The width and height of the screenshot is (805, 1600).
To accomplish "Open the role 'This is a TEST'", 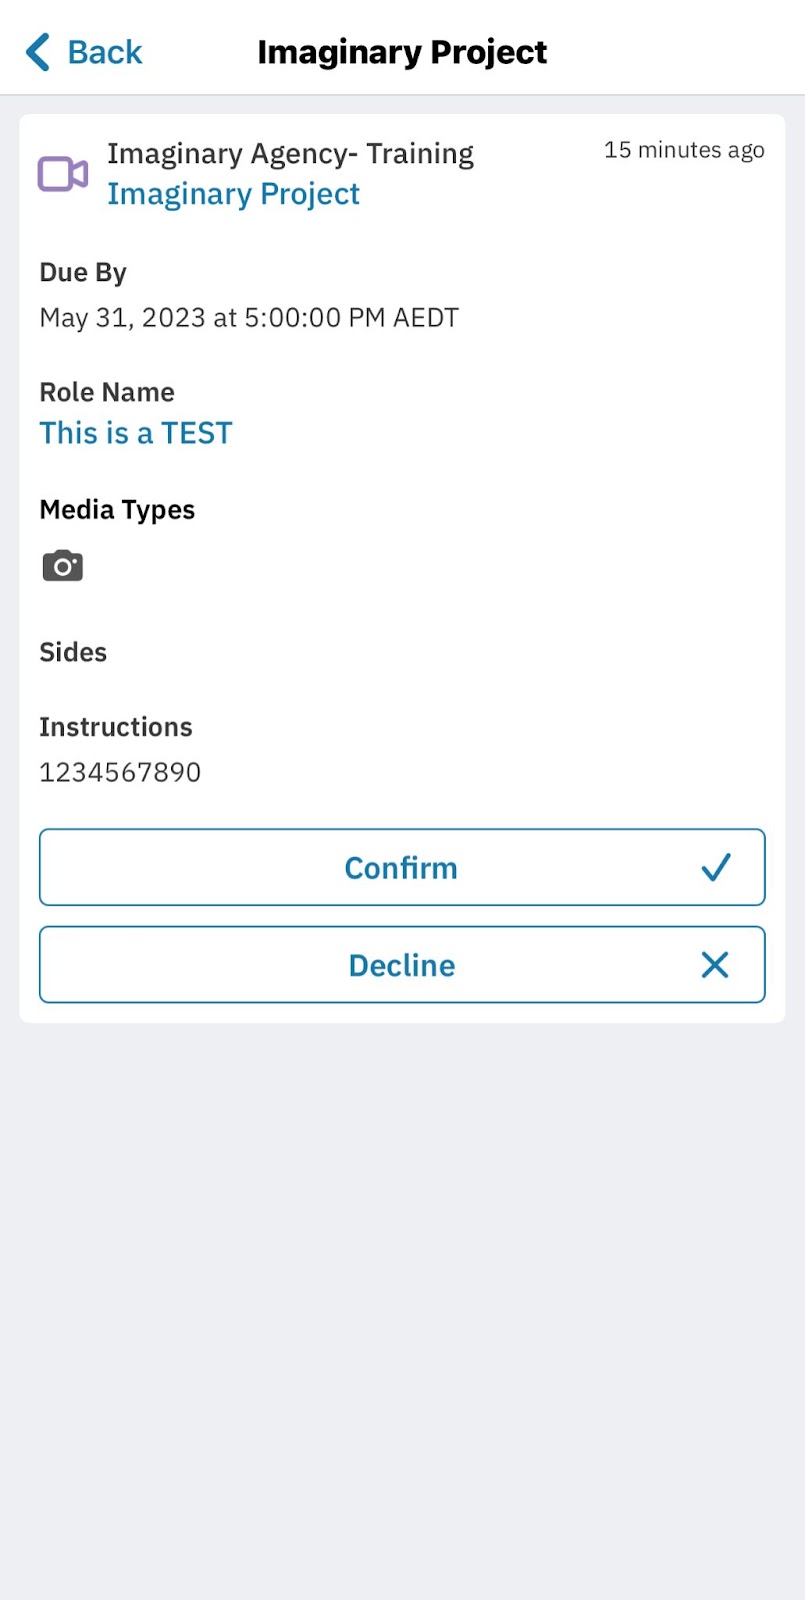I will [x=136, y=433].
